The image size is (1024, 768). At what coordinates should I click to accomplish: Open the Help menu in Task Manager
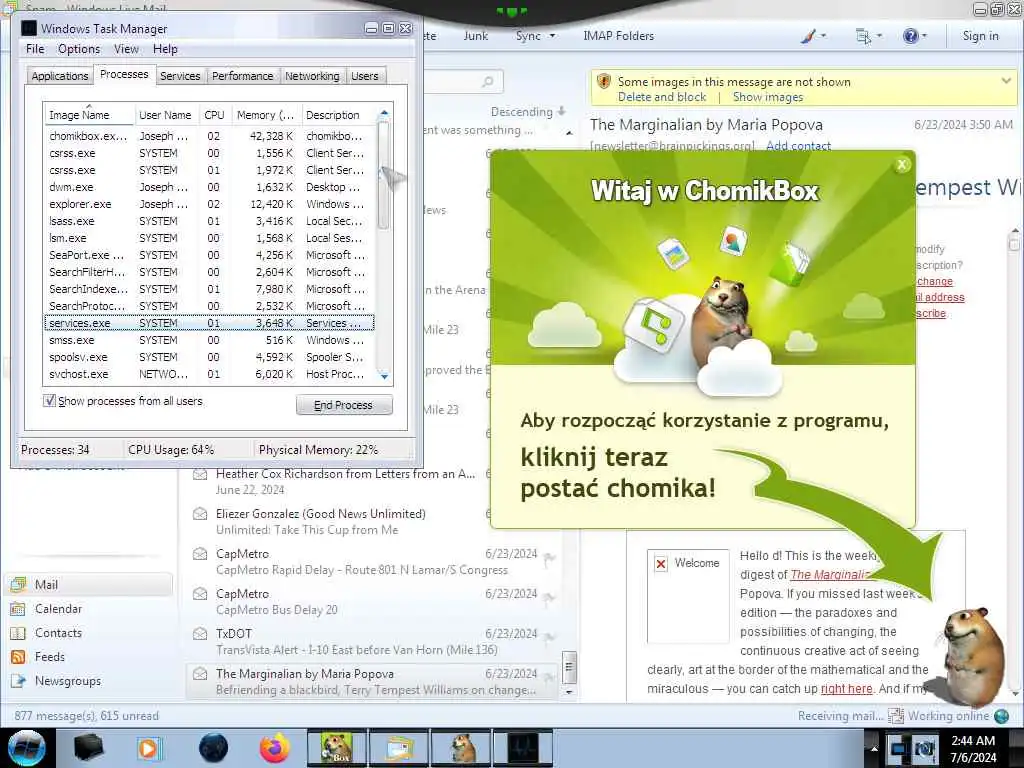click(x=165, y=49)
